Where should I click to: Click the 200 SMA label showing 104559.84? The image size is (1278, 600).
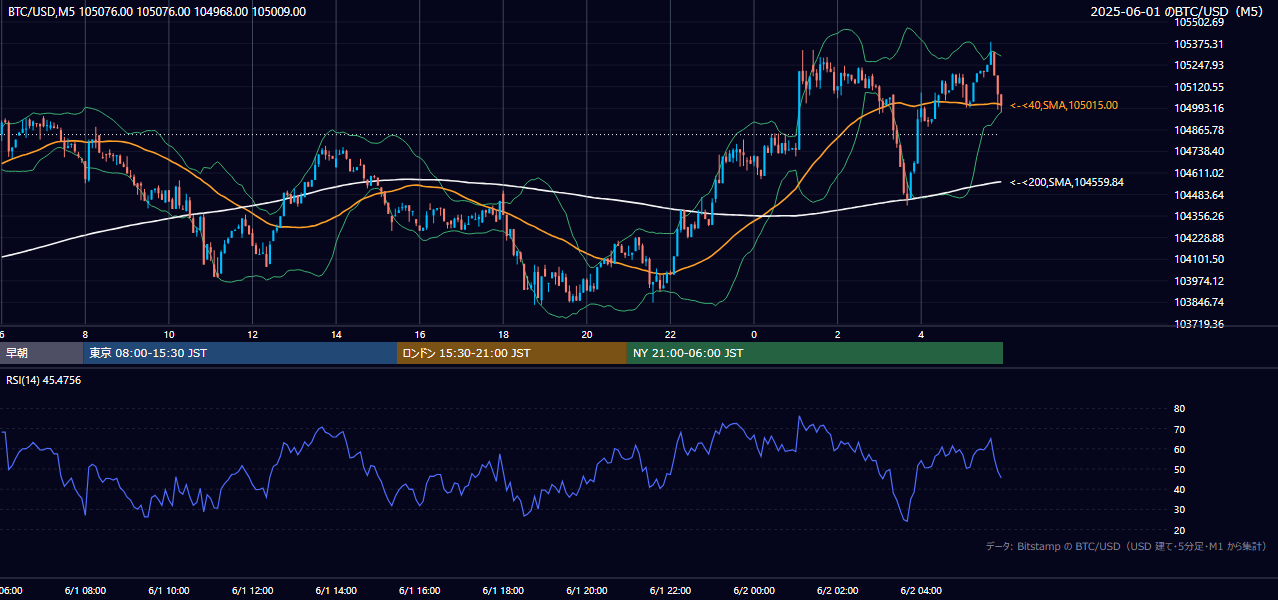1067,182
